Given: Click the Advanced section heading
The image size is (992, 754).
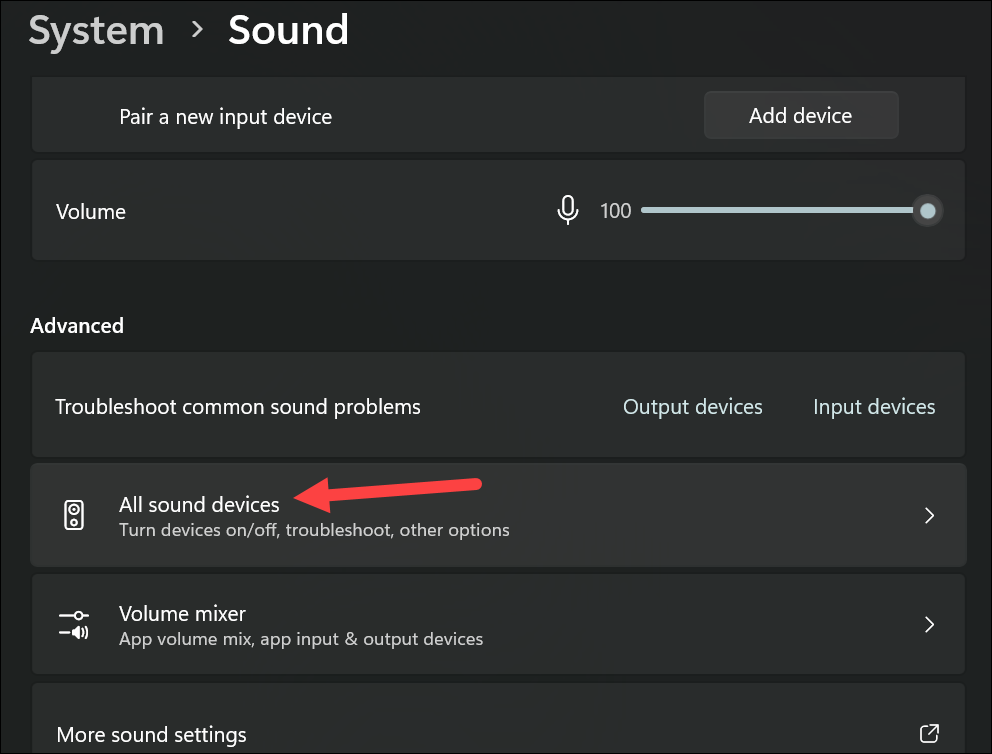Looking at the screenshot, I should [76, 325].
